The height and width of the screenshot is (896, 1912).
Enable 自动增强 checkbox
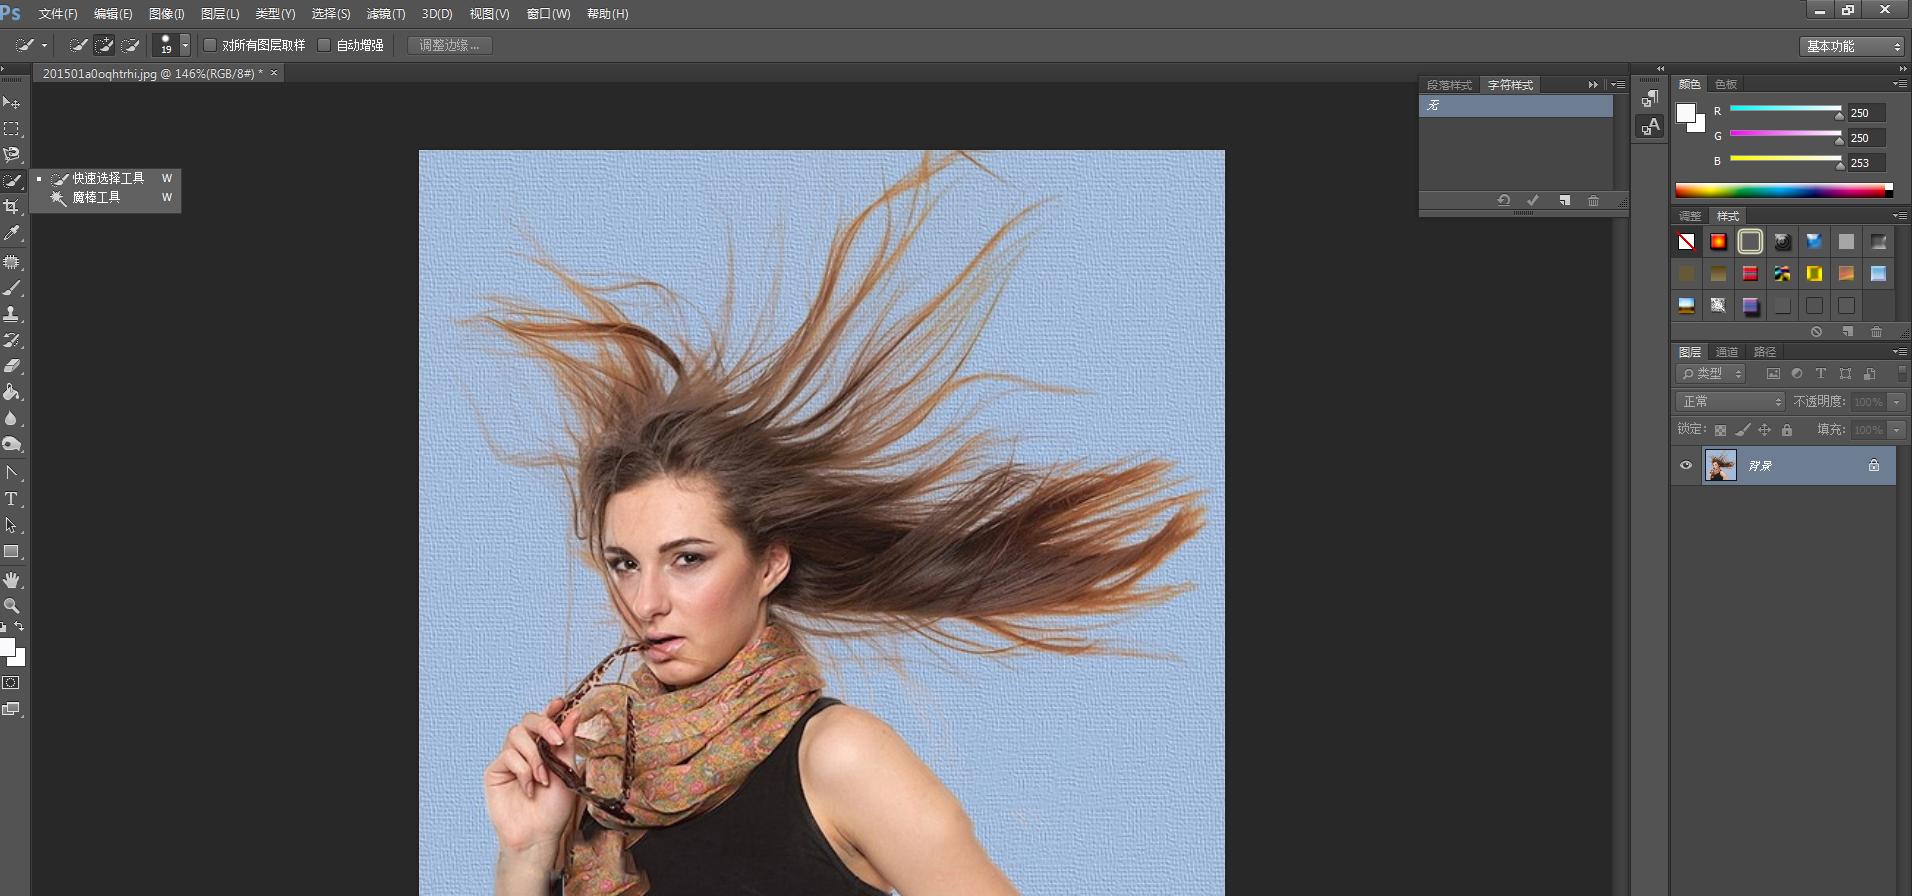(324, 45)
